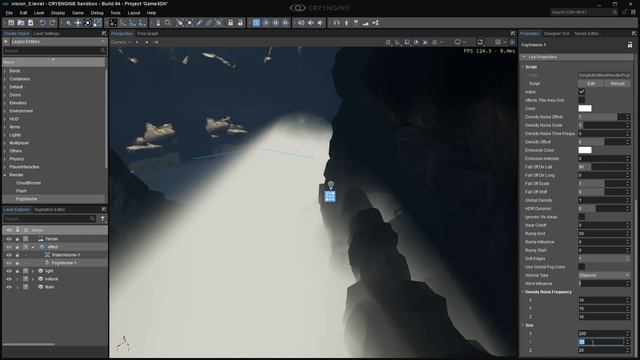Click the Undo arrow icon
Image resolution: width=640 pixels, height=360 pixels.
(42, 23)
